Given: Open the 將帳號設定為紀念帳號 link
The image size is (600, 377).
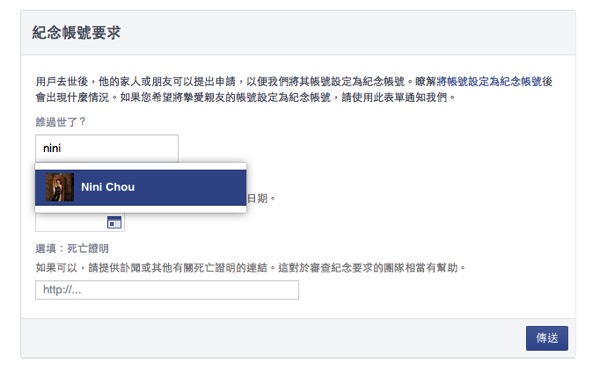Looking at the screenshot, I should 489,82.
